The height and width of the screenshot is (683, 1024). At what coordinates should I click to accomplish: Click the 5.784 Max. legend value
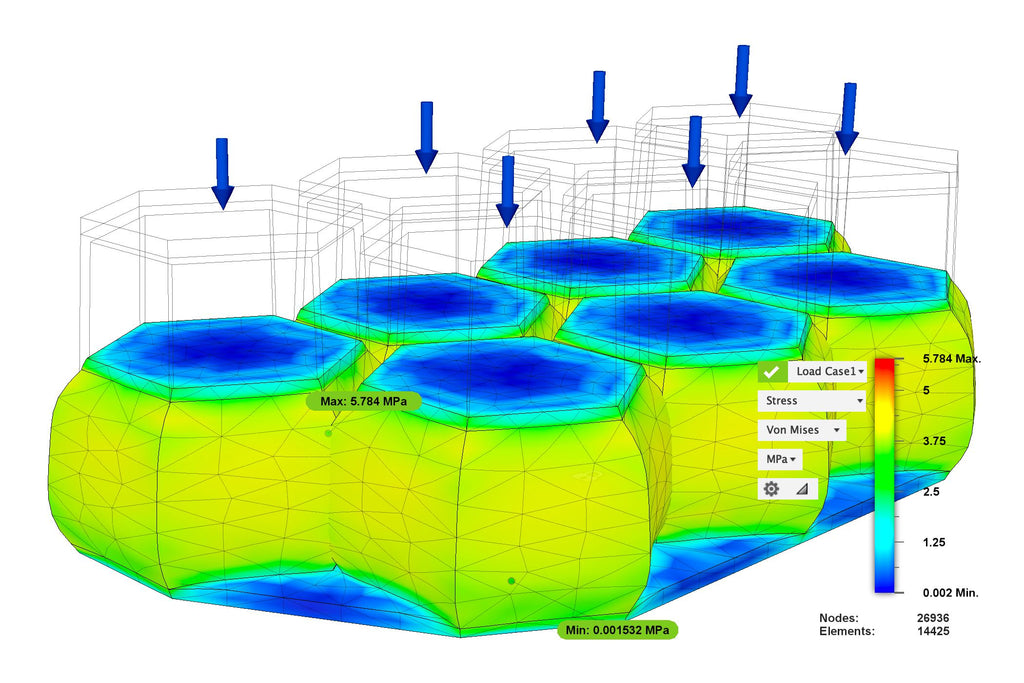[x=949, y=358]
